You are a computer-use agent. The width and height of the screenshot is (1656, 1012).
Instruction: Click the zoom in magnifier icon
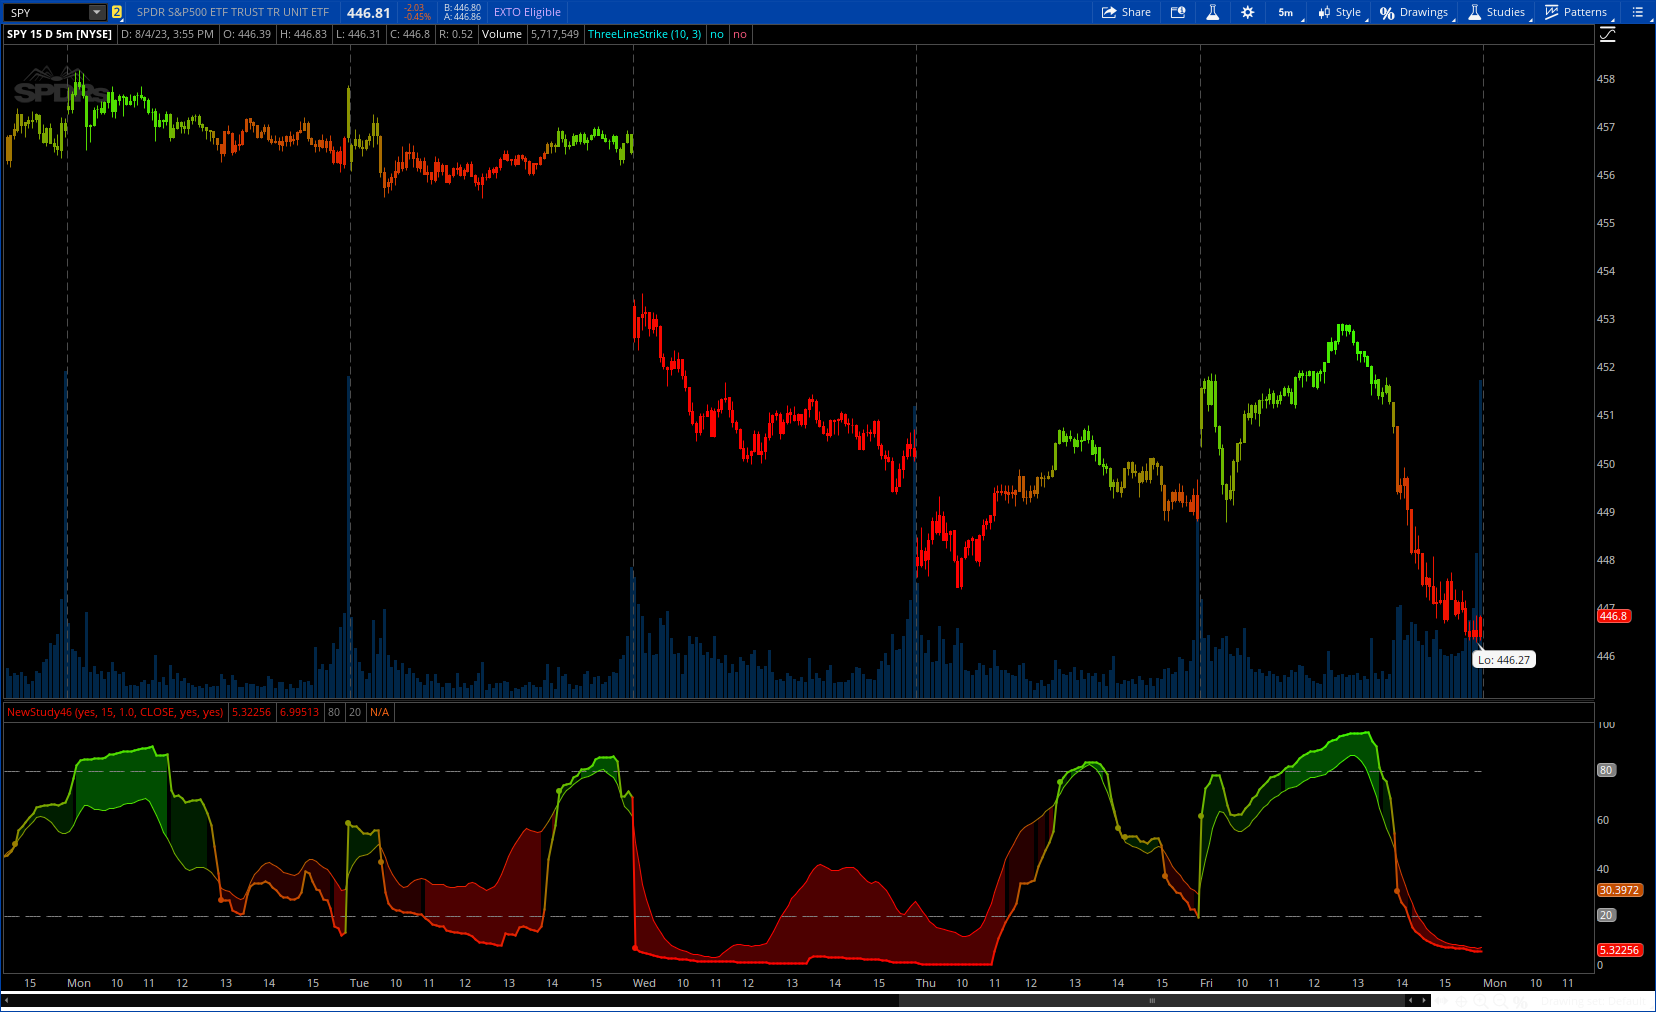1480,1001
